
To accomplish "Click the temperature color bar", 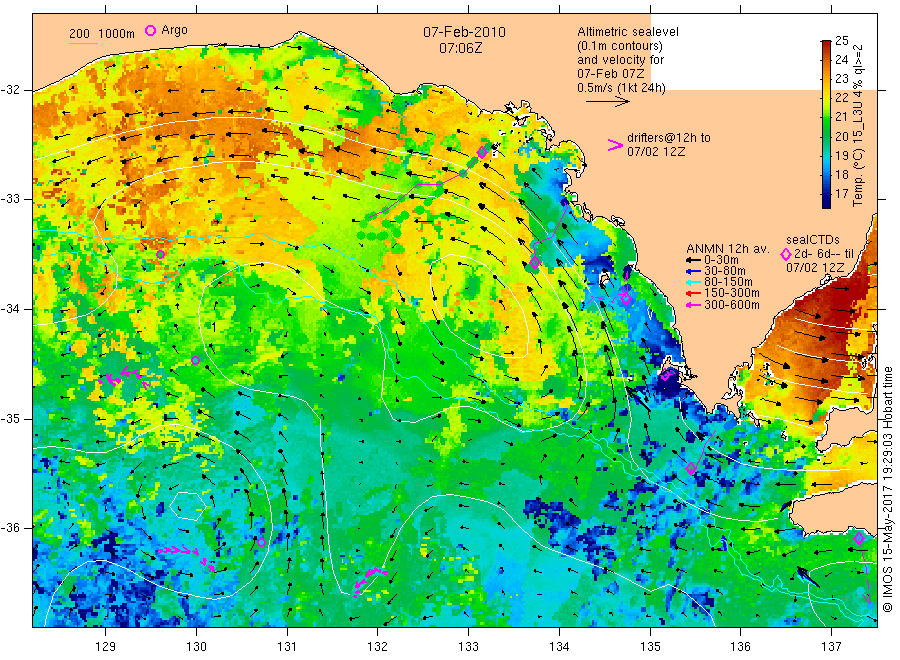I will [826, 124].
